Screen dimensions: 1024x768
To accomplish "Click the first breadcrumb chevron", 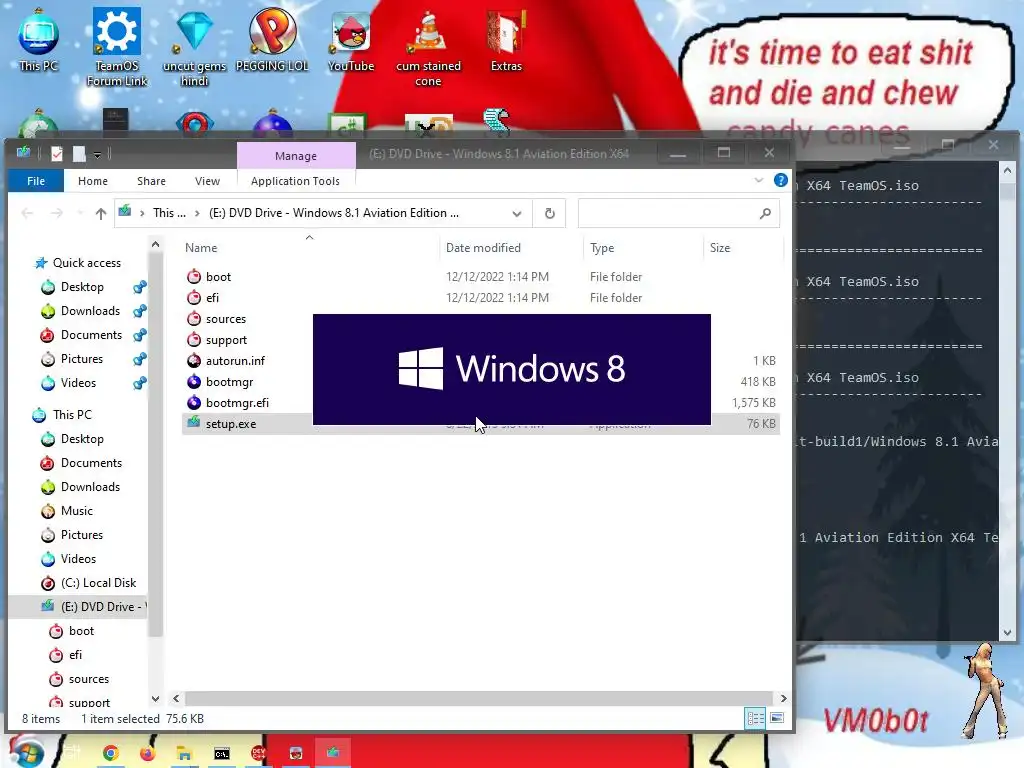I will coord(142,213).
